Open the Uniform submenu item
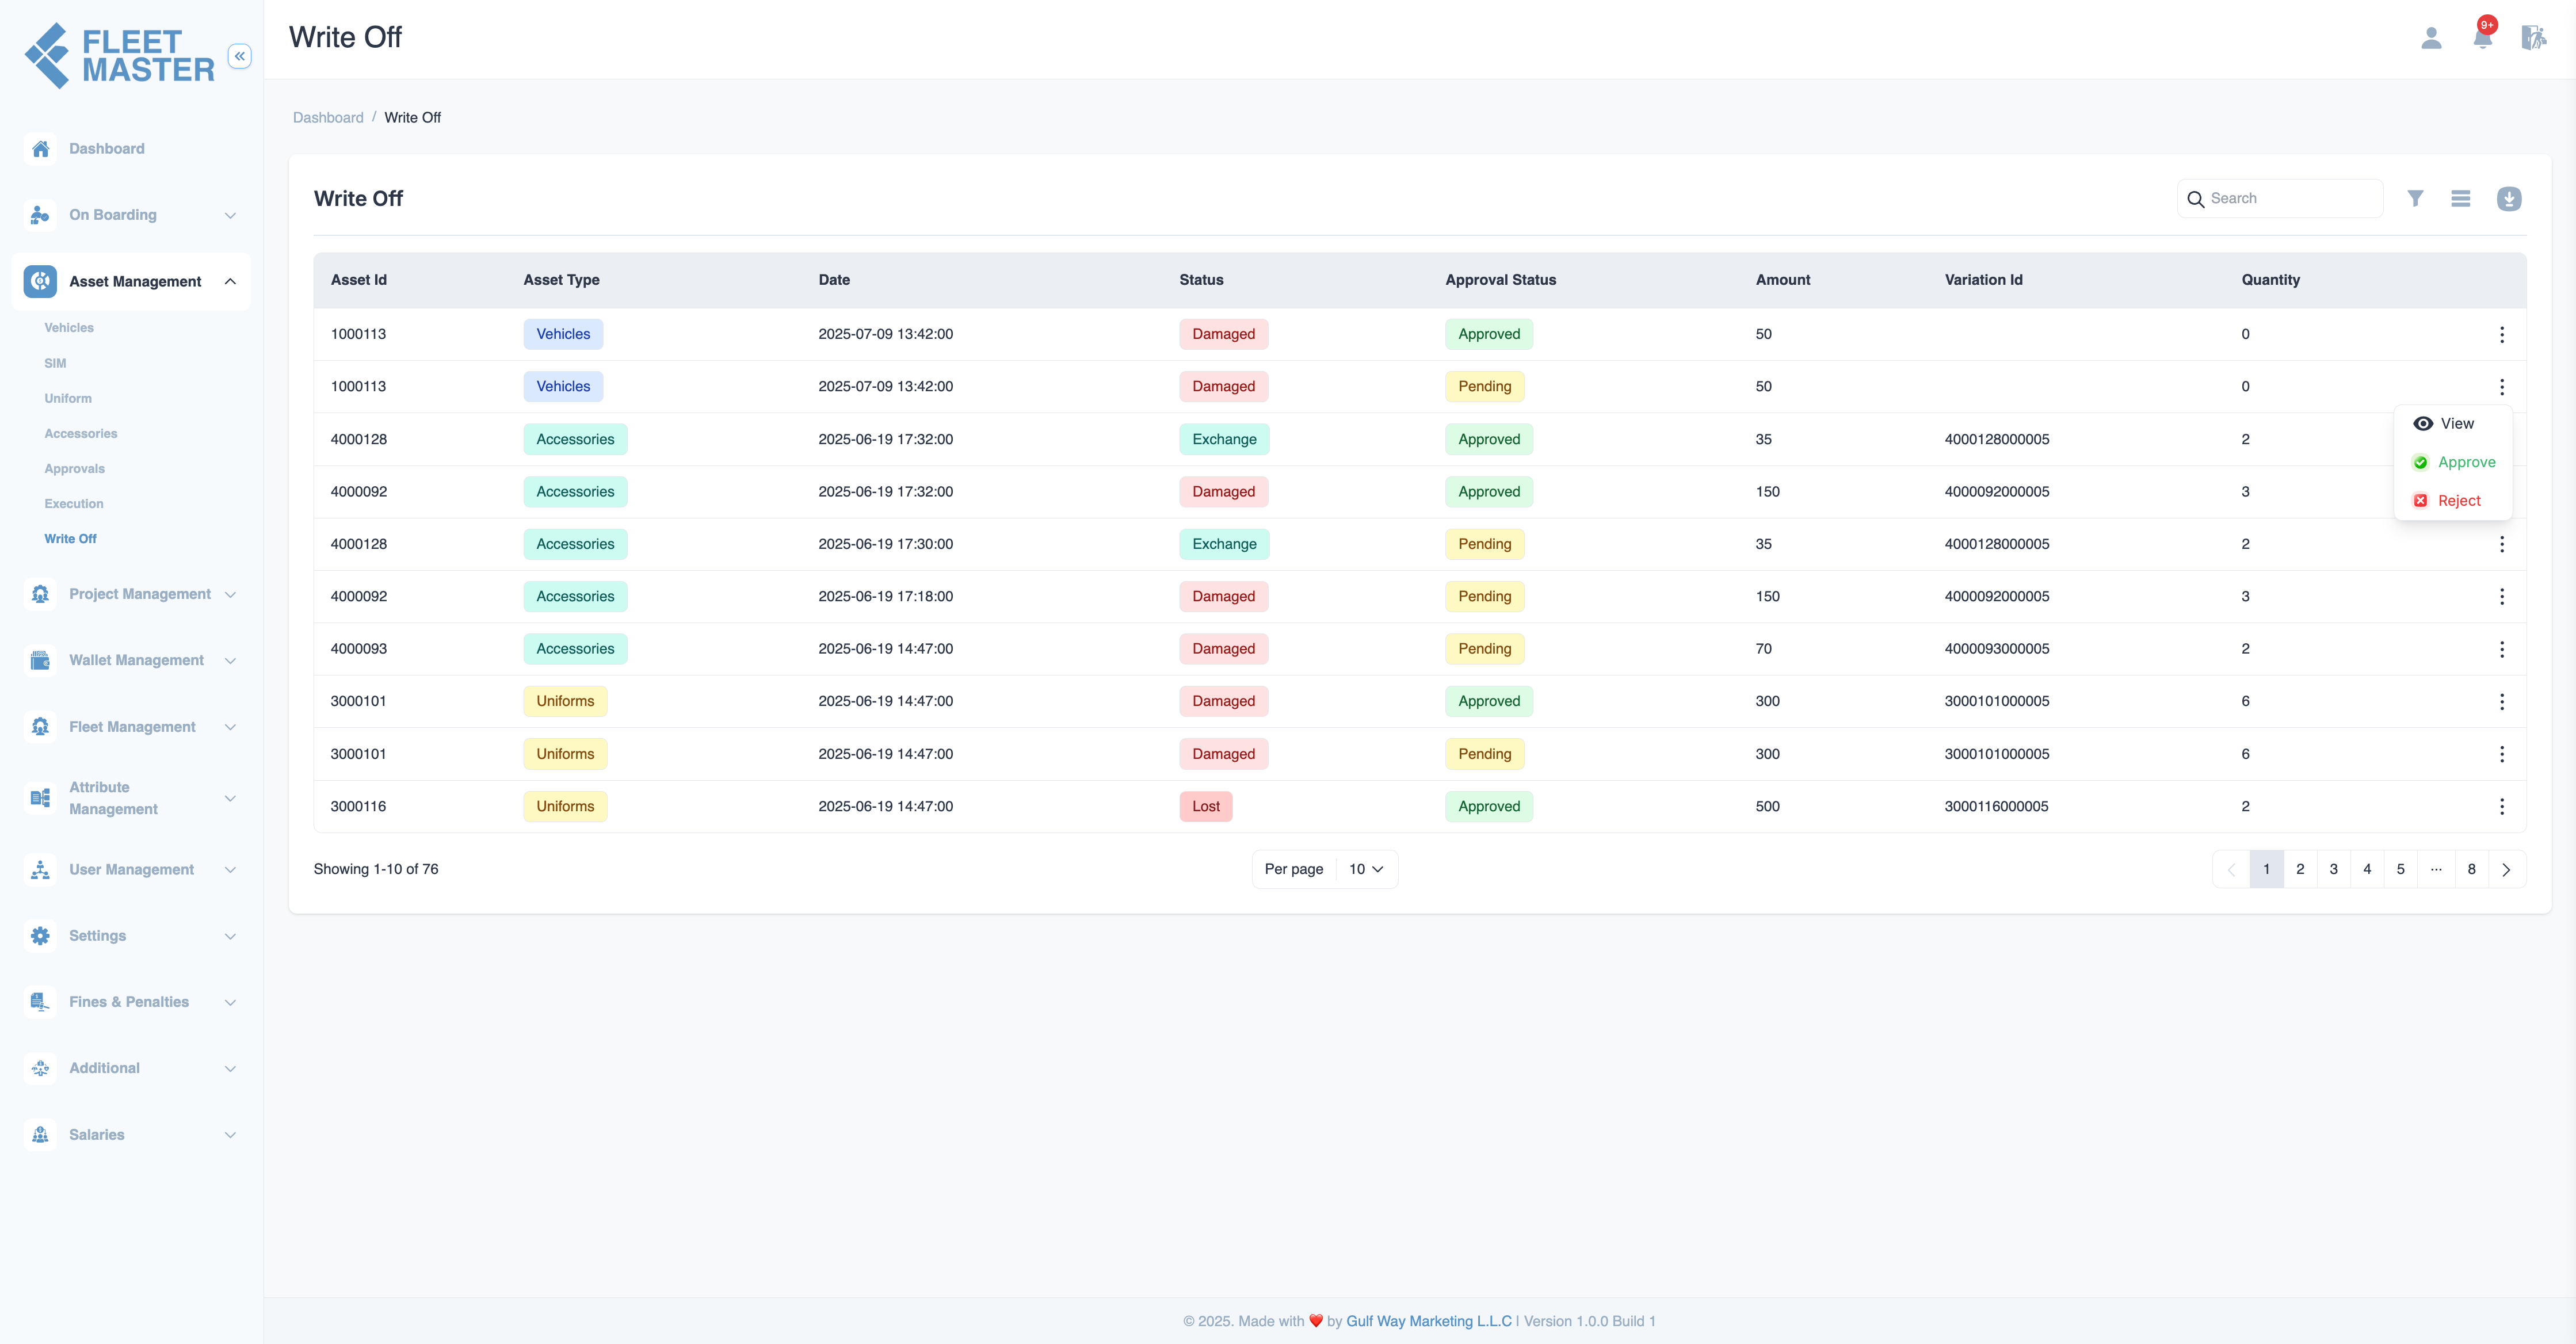The width and height of the screenshot is (2576, 1344). [68, 398]
